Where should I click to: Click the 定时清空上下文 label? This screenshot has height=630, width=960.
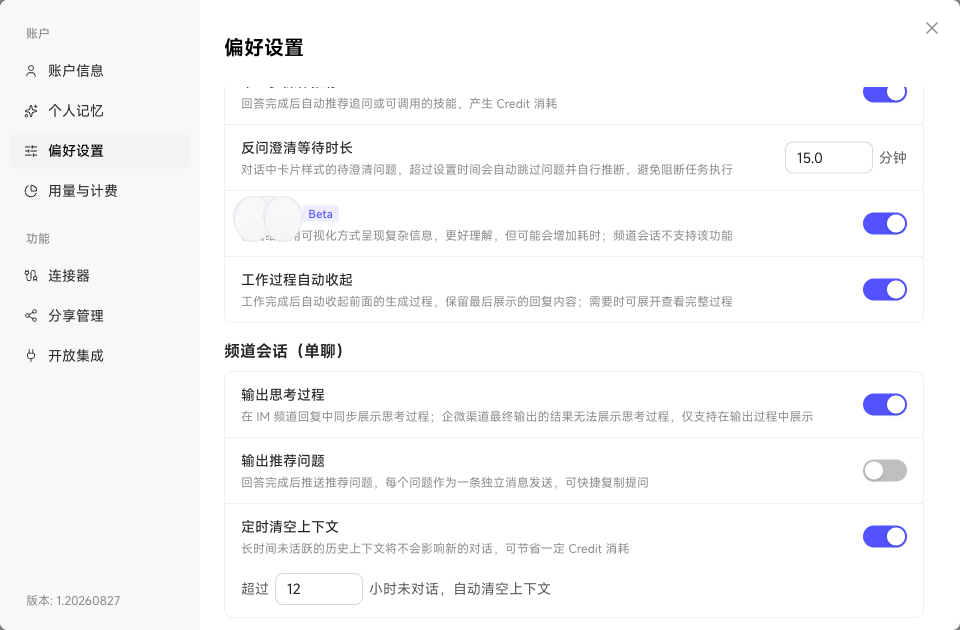290,527
